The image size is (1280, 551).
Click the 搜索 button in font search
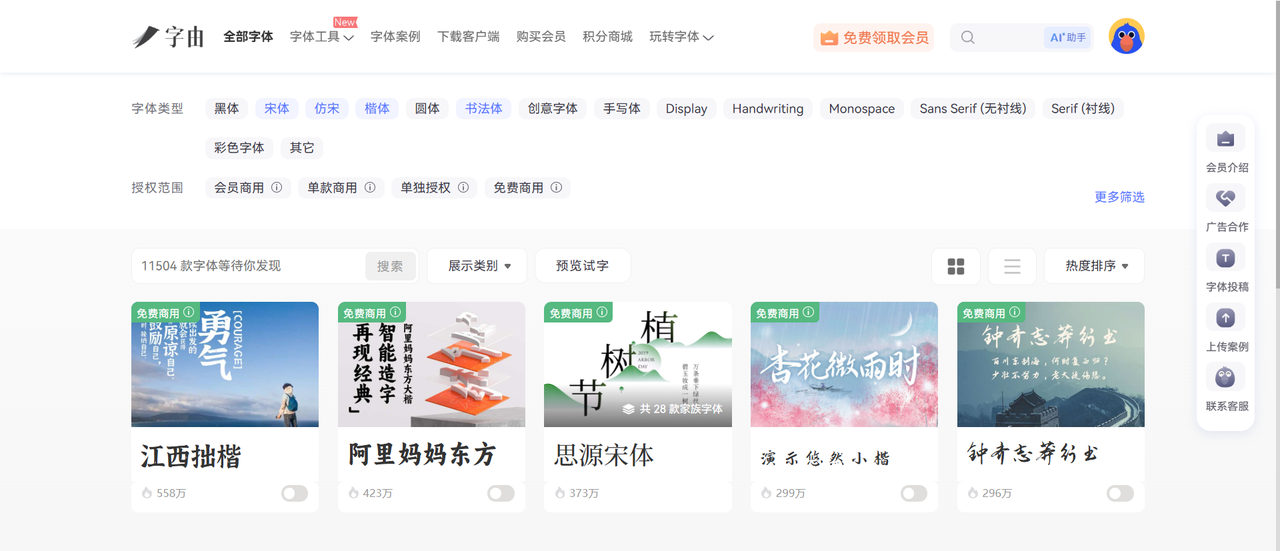point(390,266)
